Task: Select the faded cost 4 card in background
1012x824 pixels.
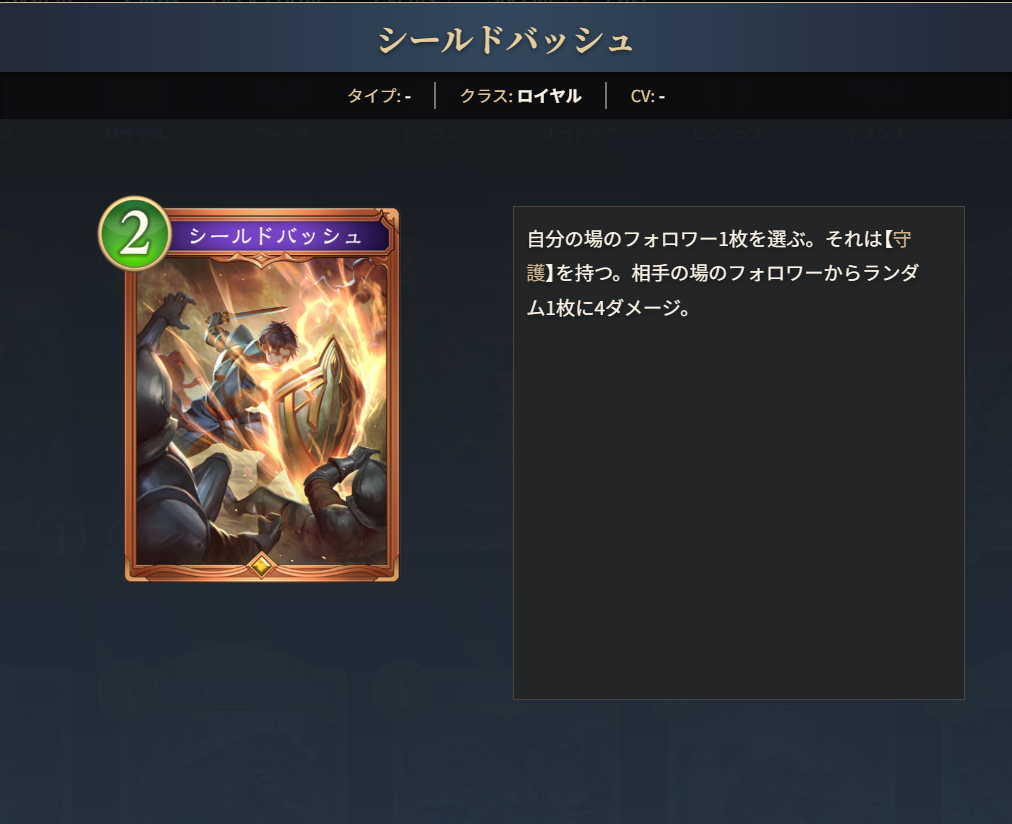Action: click(x=223, y=742)
